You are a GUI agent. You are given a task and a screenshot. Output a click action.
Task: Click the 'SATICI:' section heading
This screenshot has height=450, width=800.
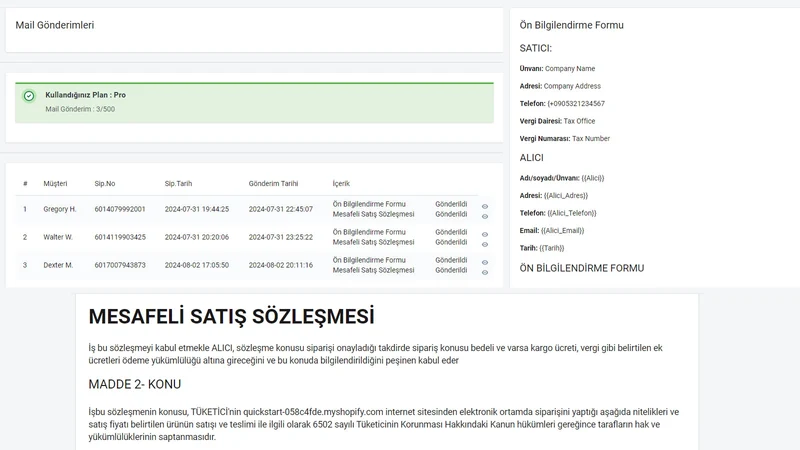(536, 48)
